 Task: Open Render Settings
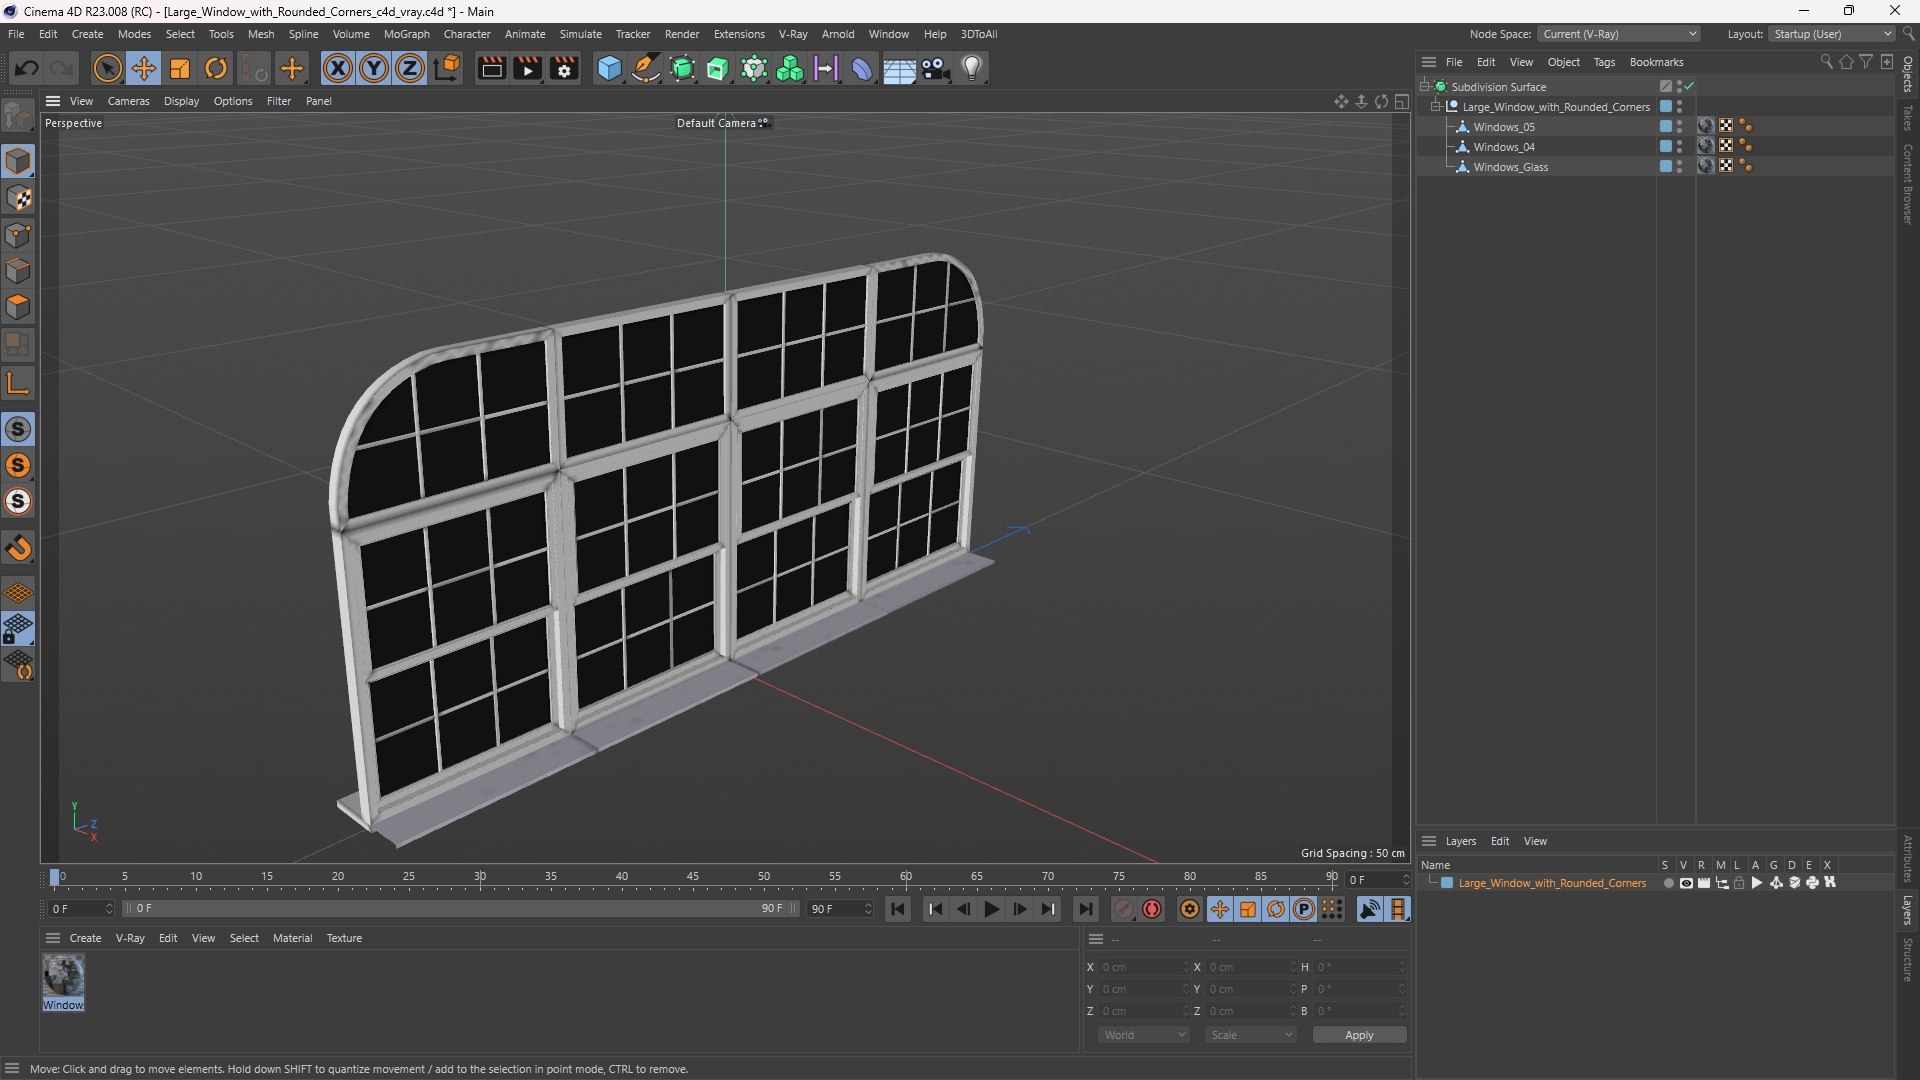point(564,68)
